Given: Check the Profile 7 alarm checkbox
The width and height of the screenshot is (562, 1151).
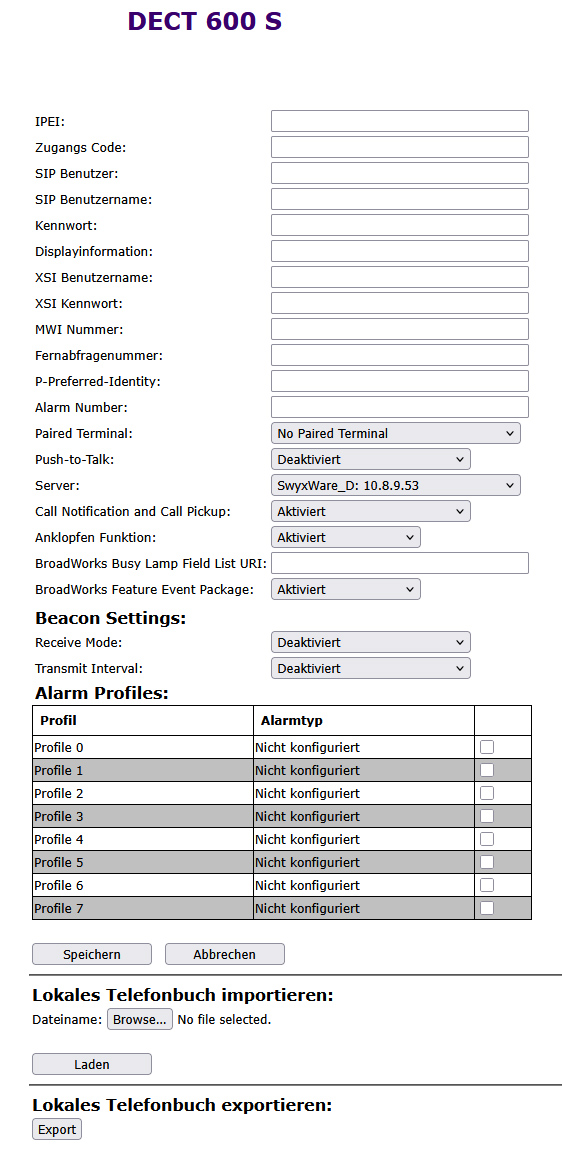Looking at the screenshot, I should 487,908.
